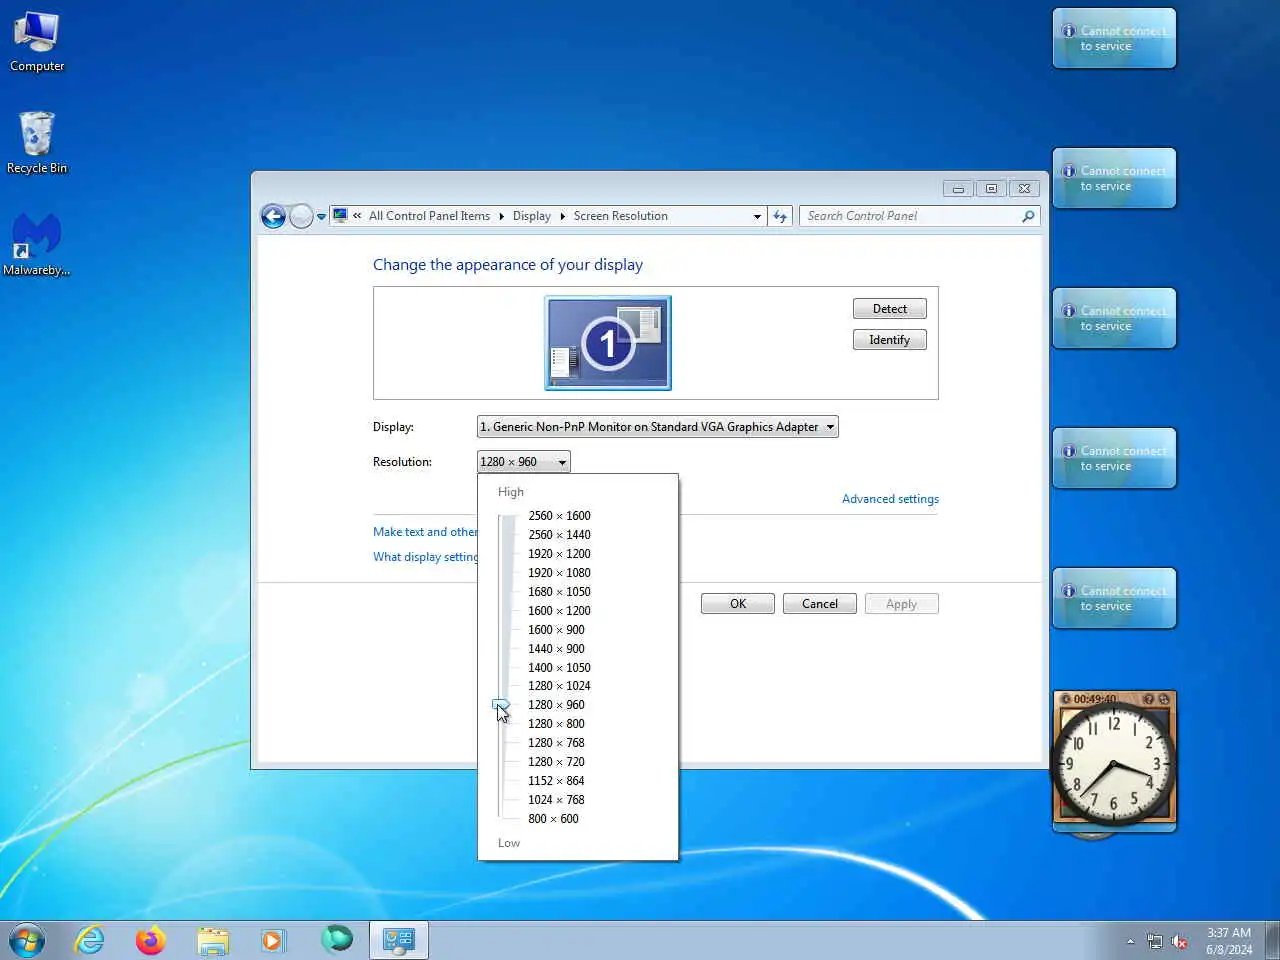Viewport: 1280px width, 960px height.
Task: Toggle the Resolution 1280 × 960 dropdown
Action: [x=523, y=462]
